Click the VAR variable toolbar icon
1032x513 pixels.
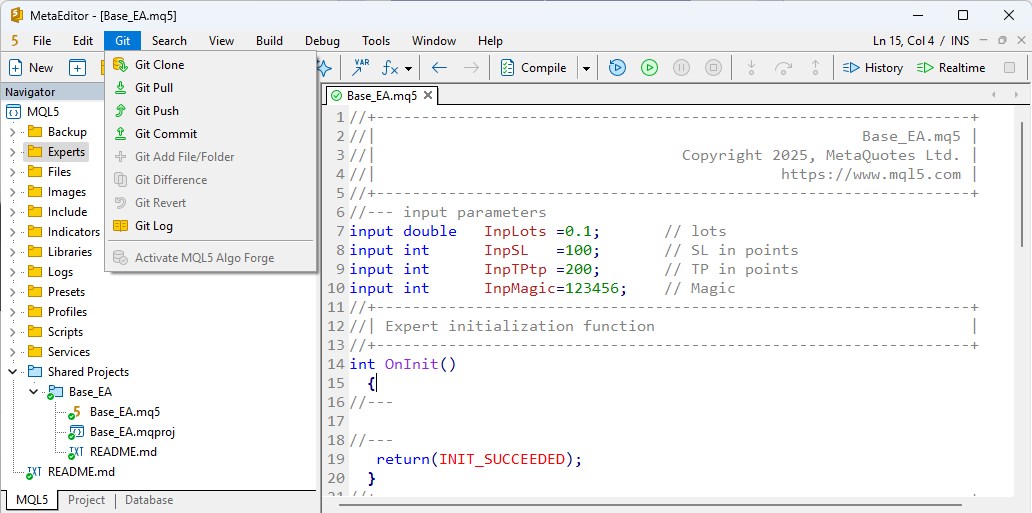[x=361, y=67]
